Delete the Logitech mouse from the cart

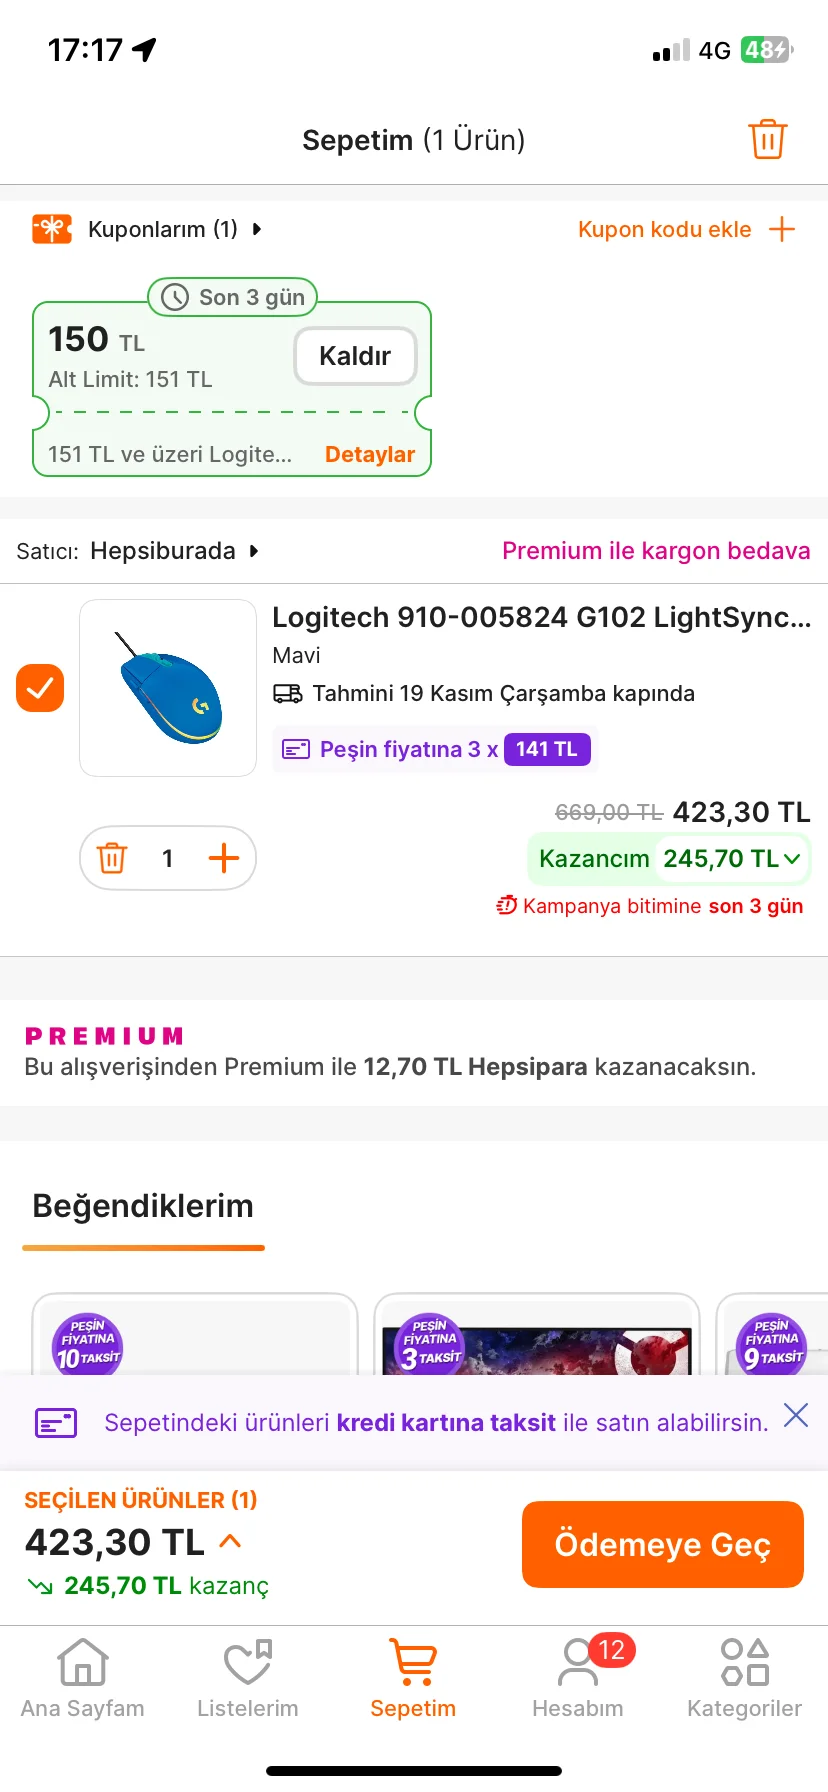pyautogui.click(x=112, y=858)
